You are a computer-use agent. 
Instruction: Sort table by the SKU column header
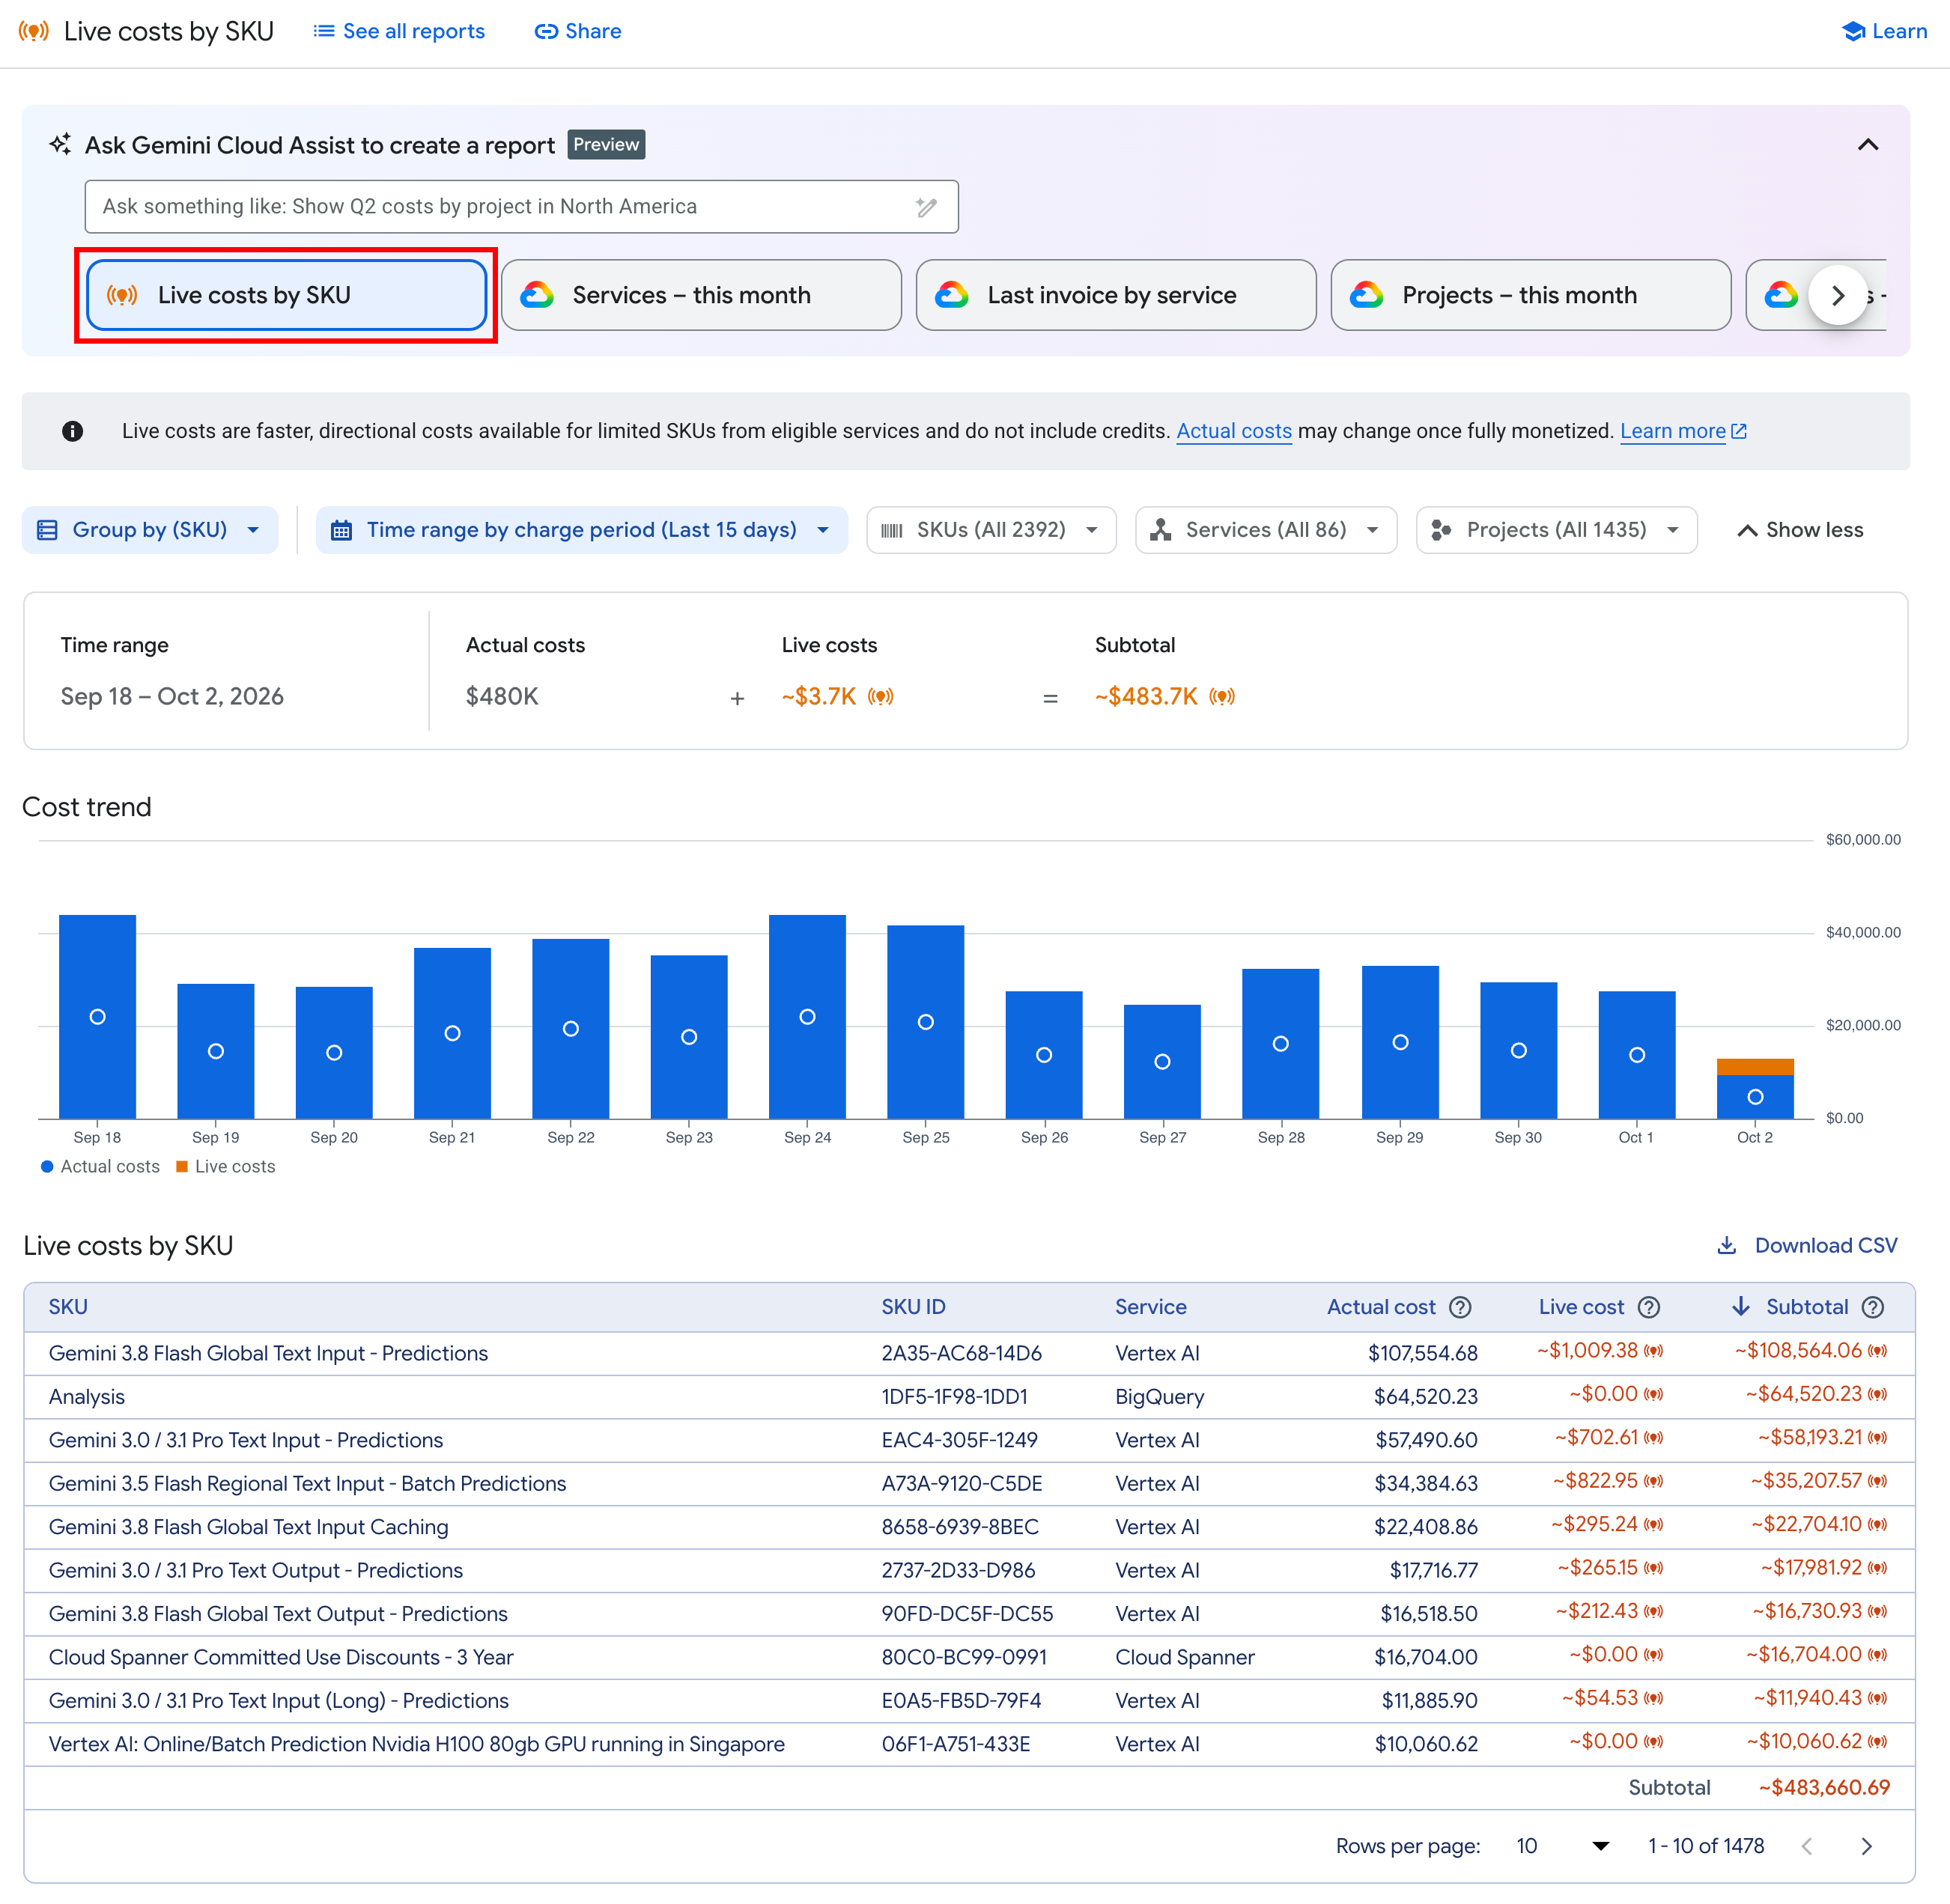click(x=68, y=1307)
